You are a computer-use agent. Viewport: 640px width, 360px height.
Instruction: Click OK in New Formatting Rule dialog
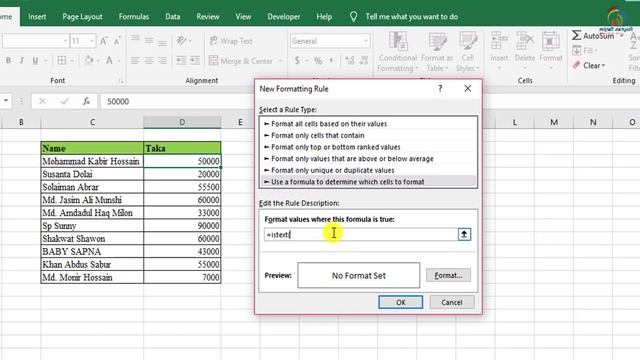[400, 302]
